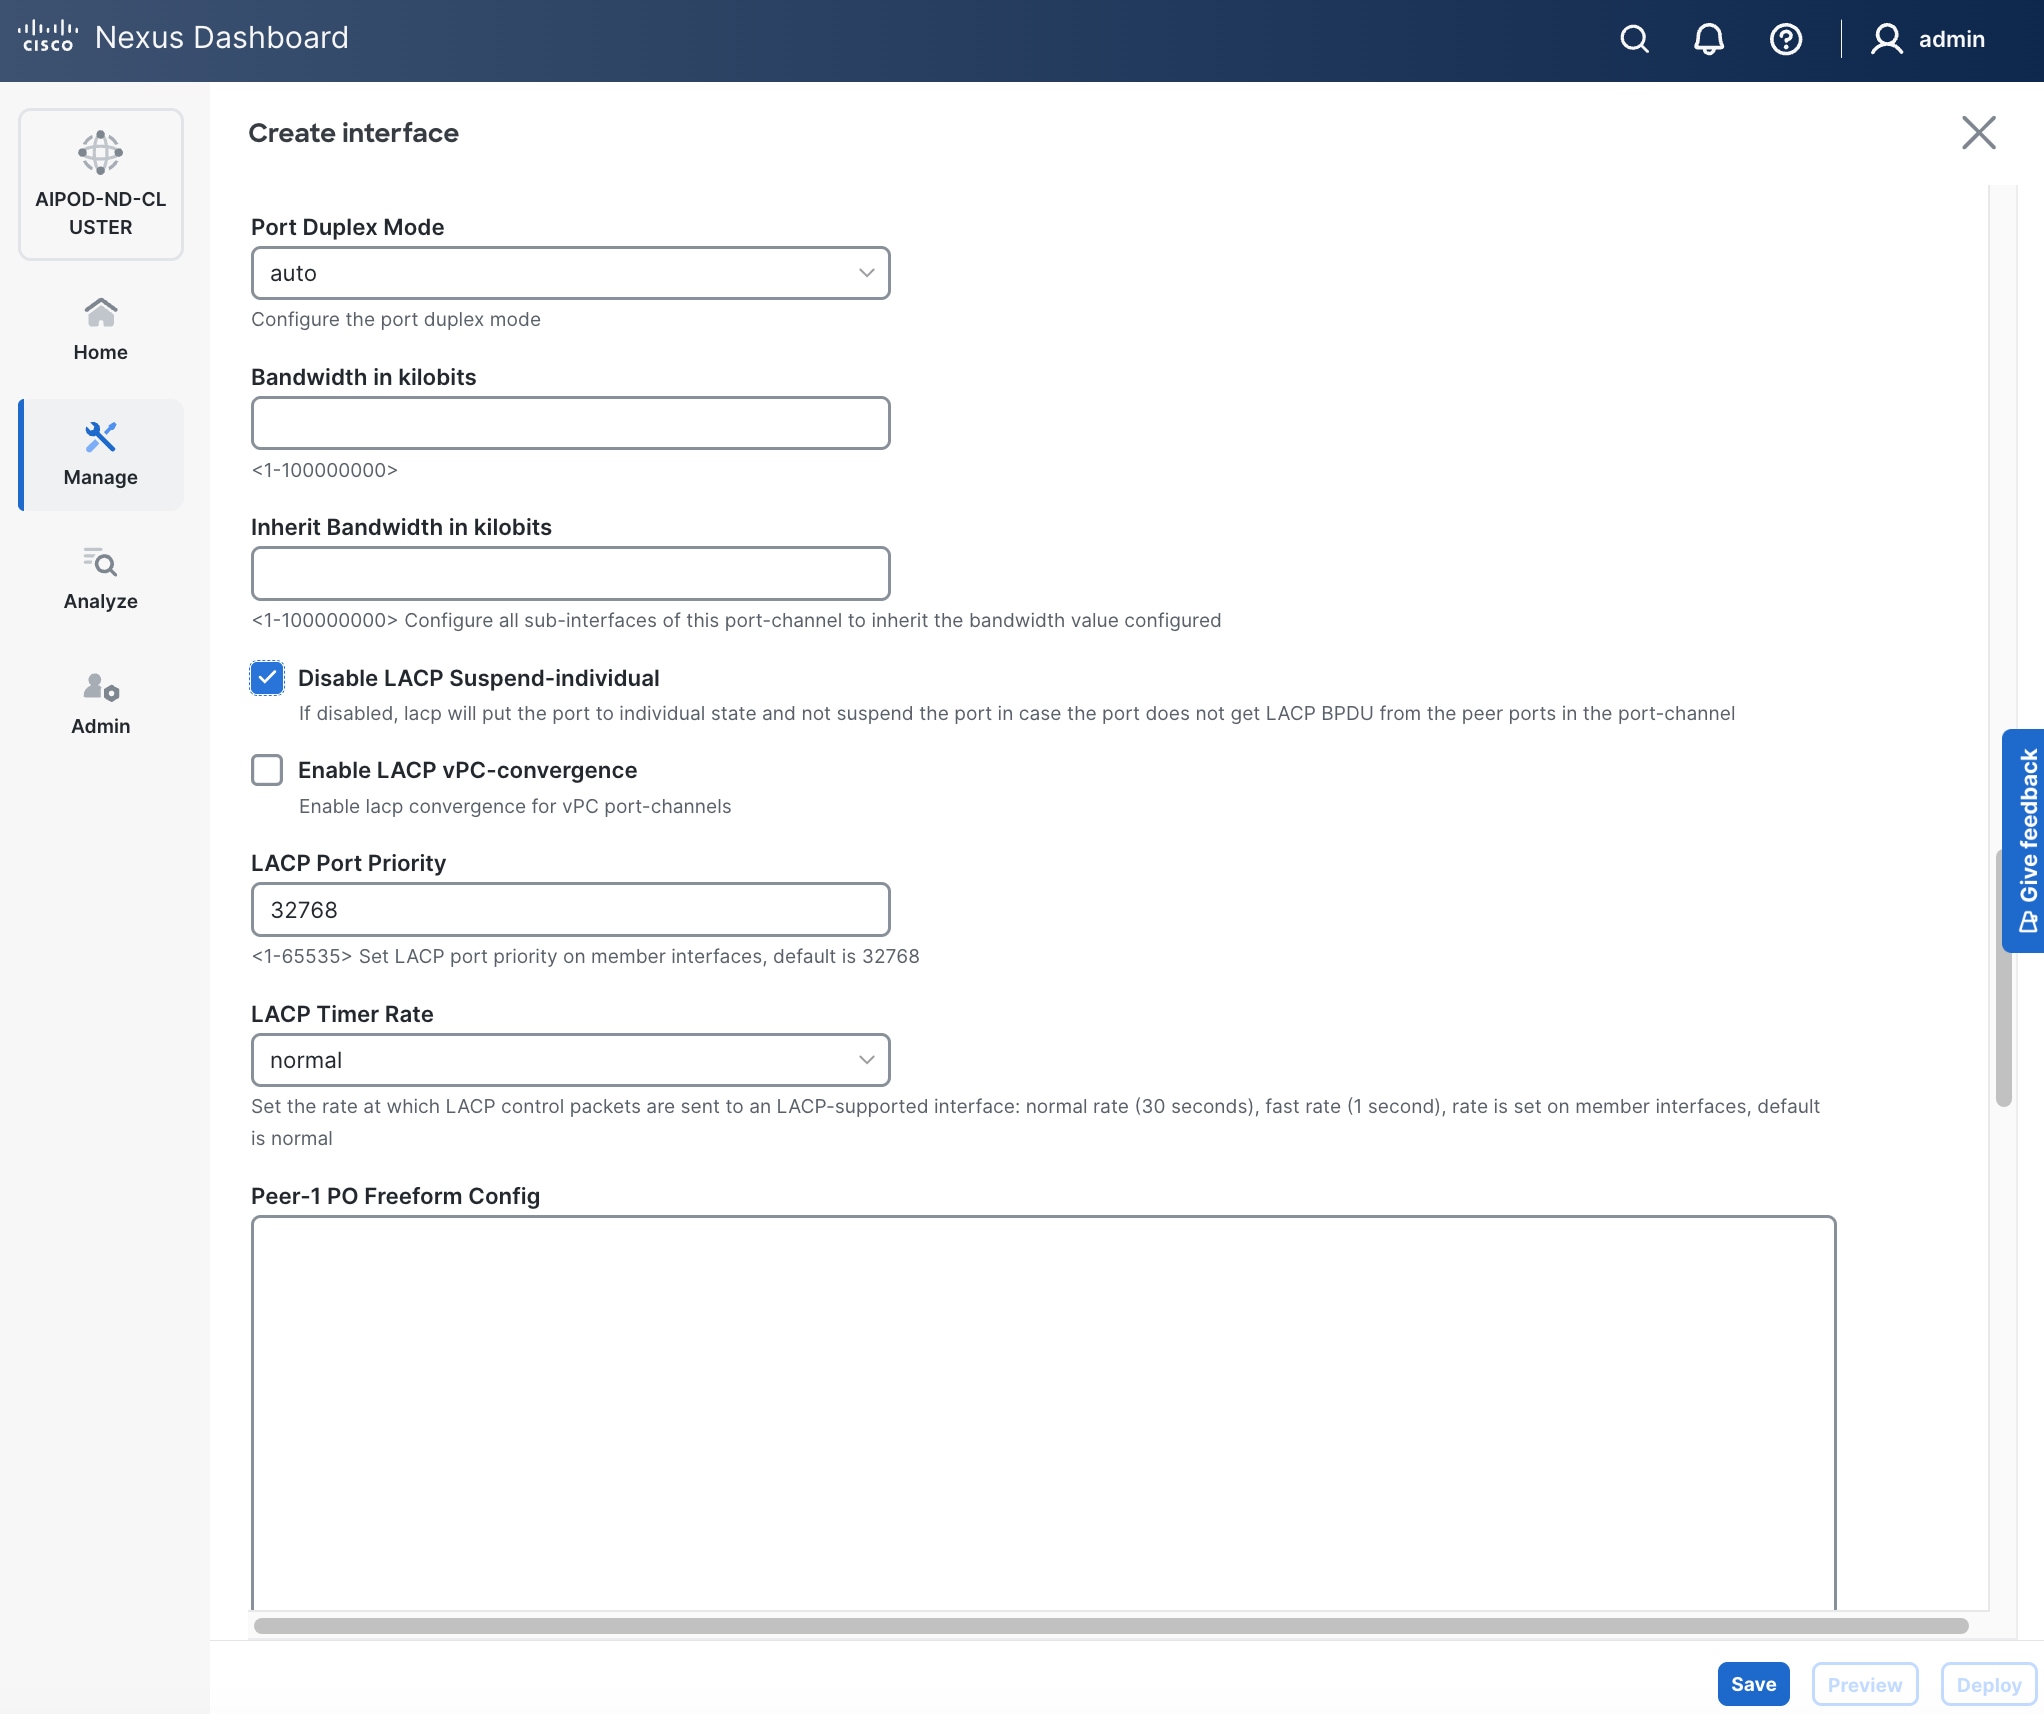Open the notifications bell icon
This screenshot has height=1714, width=2044.
coord(1709,39)
